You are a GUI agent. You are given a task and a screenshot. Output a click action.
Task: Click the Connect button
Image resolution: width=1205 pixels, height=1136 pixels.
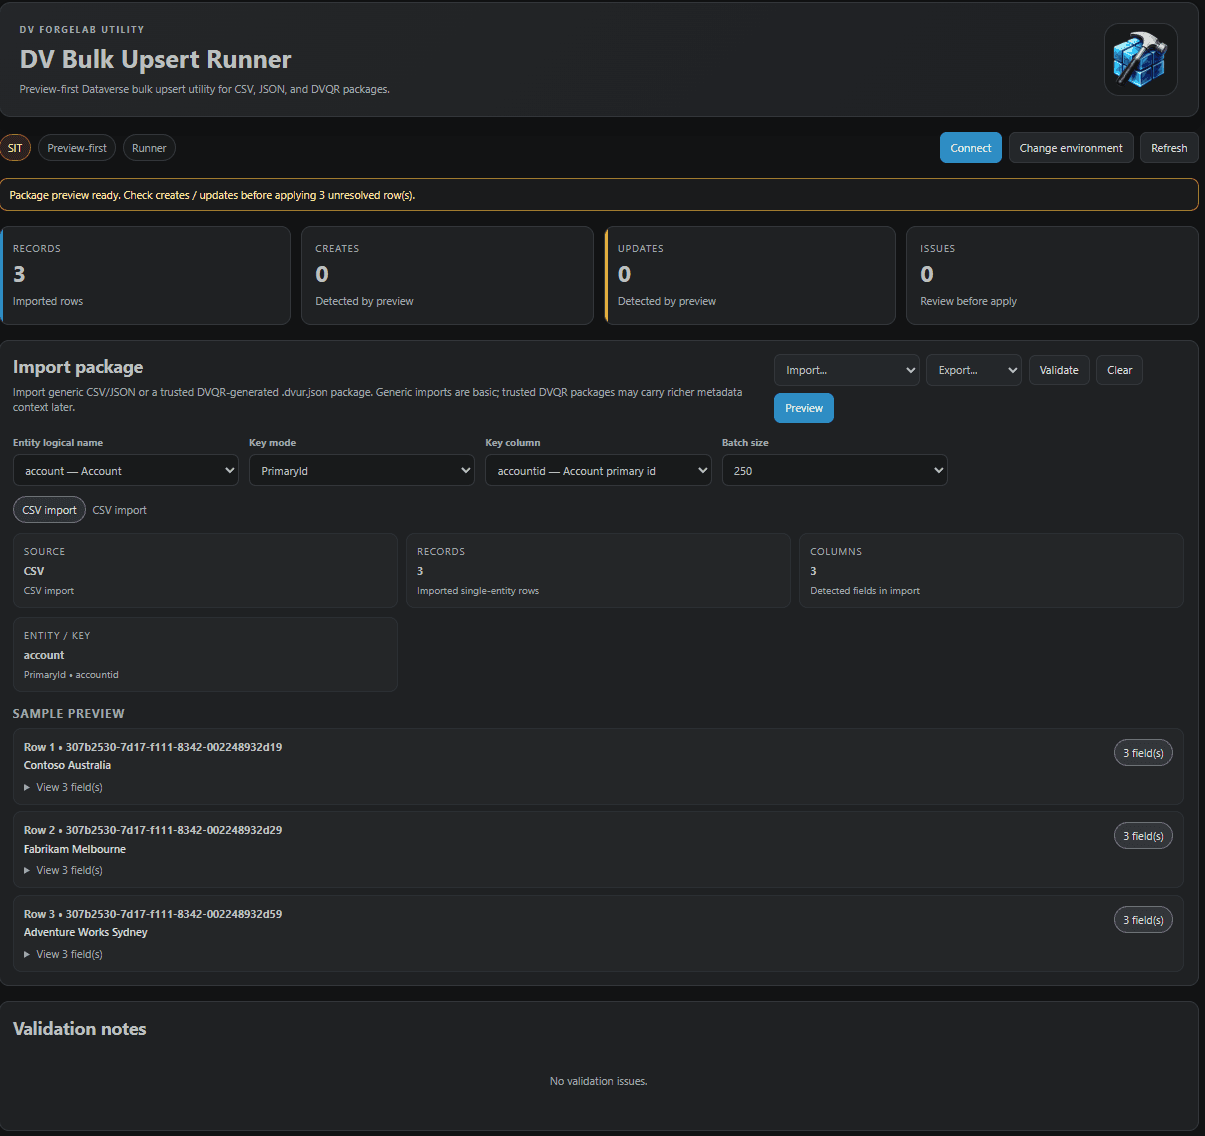(970, 148)
